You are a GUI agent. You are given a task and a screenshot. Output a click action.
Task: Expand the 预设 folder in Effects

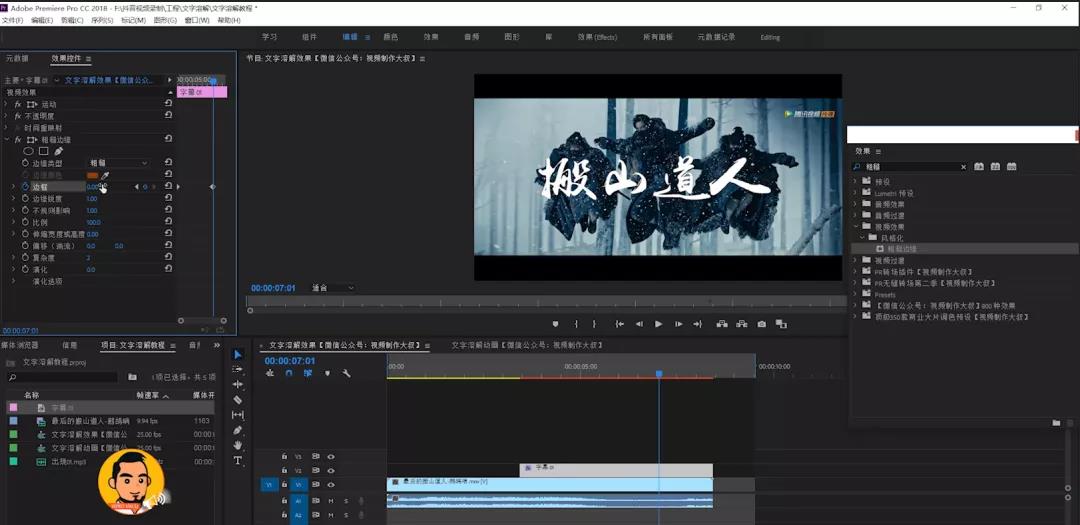(856, 182)
